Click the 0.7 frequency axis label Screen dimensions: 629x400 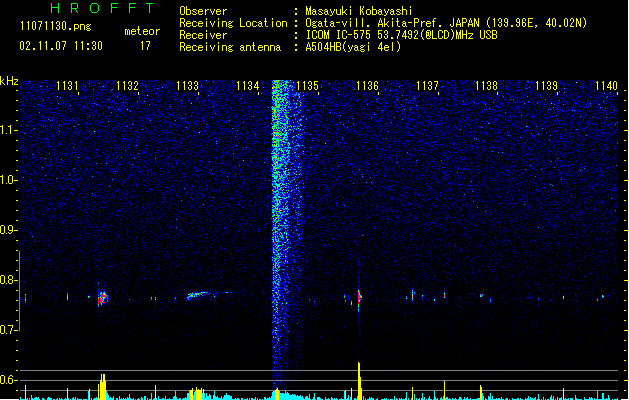8,330
